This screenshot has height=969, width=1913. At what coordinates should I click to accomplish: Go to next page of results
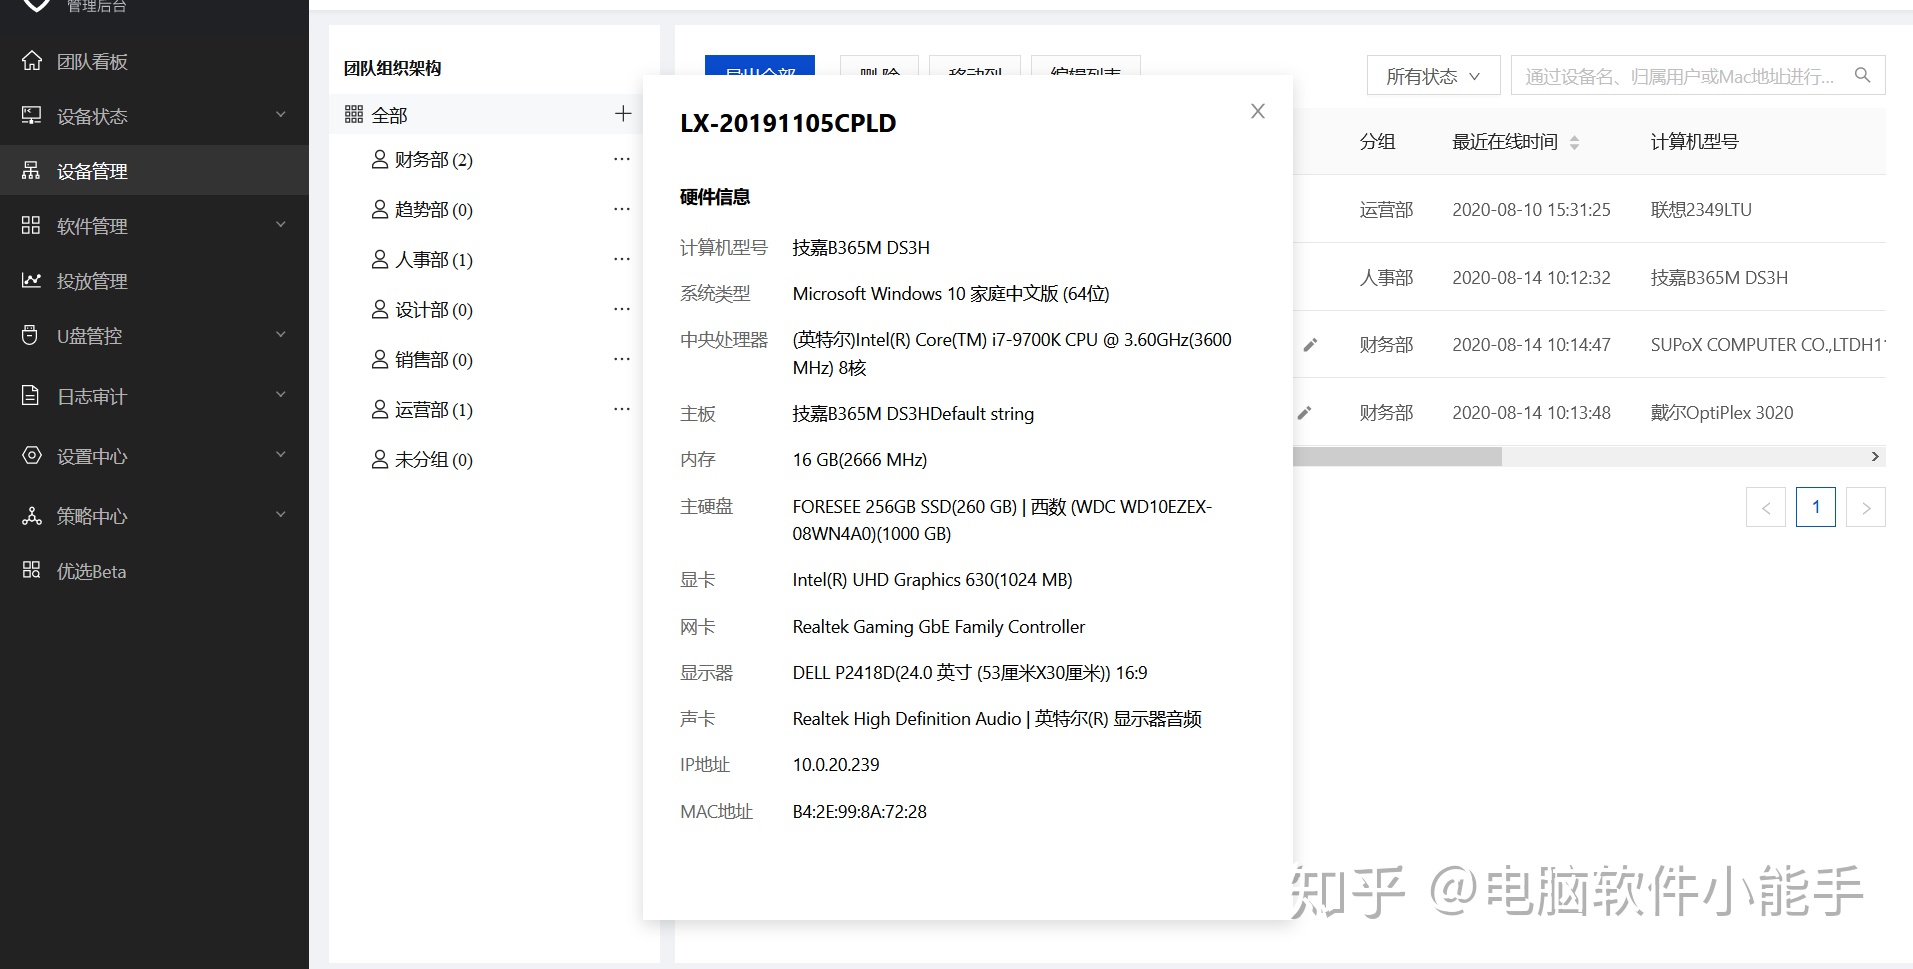(1865, 508)
